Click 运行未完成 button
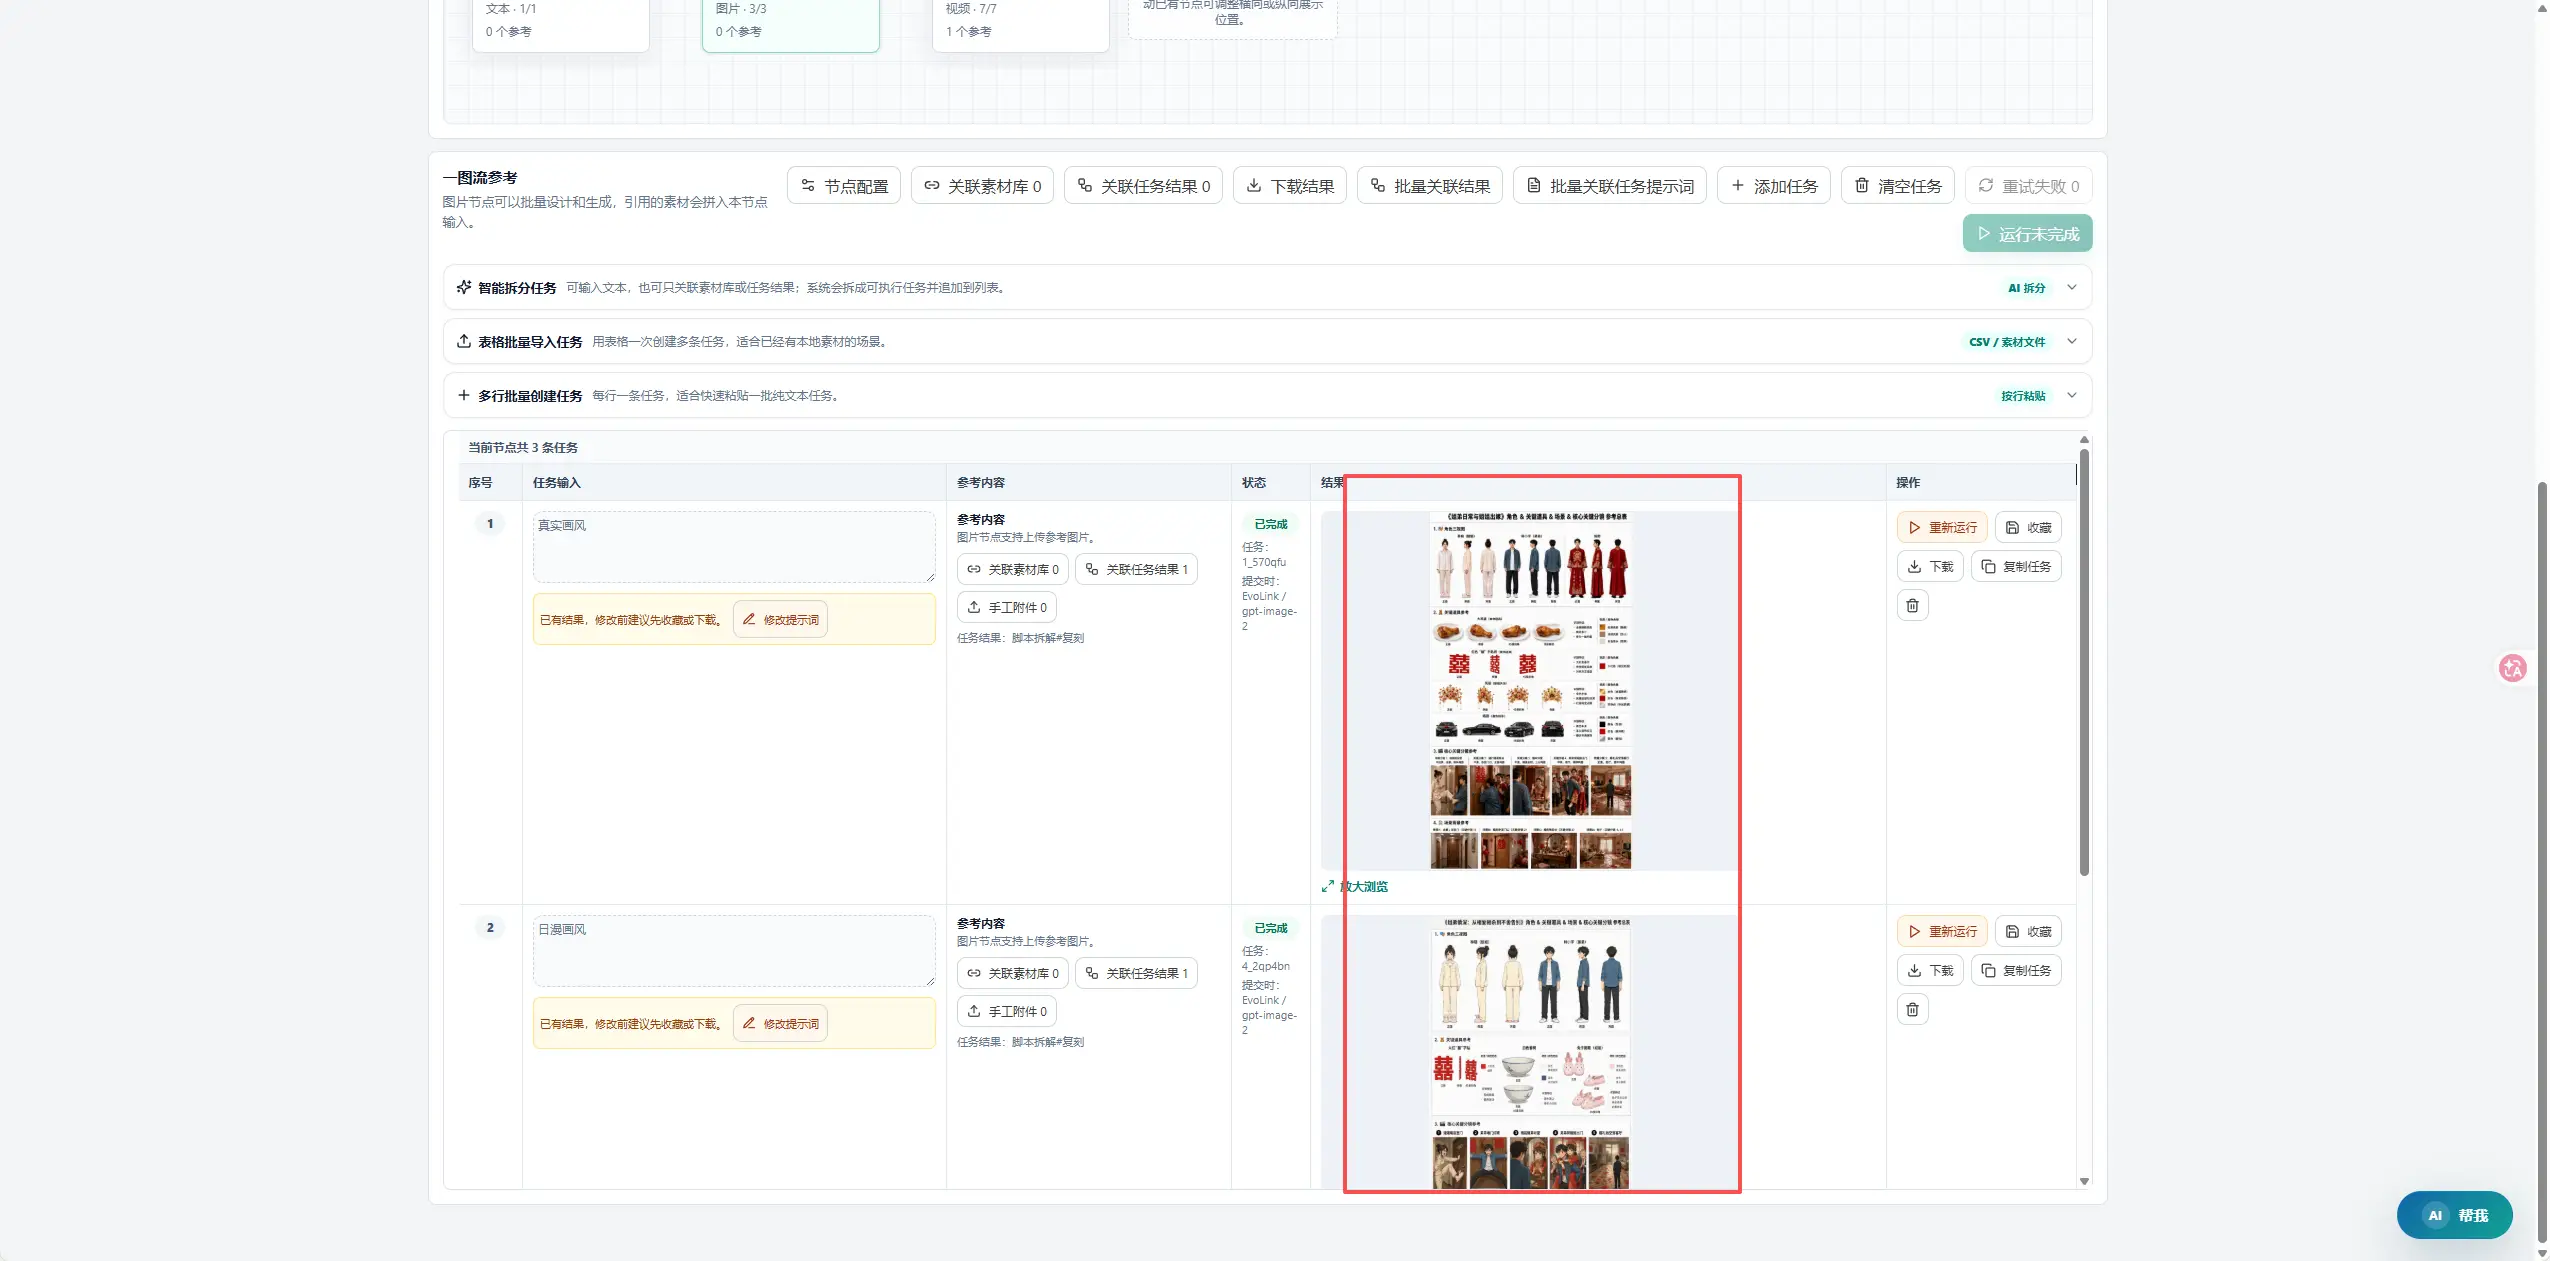 [x=2027, y=234]
